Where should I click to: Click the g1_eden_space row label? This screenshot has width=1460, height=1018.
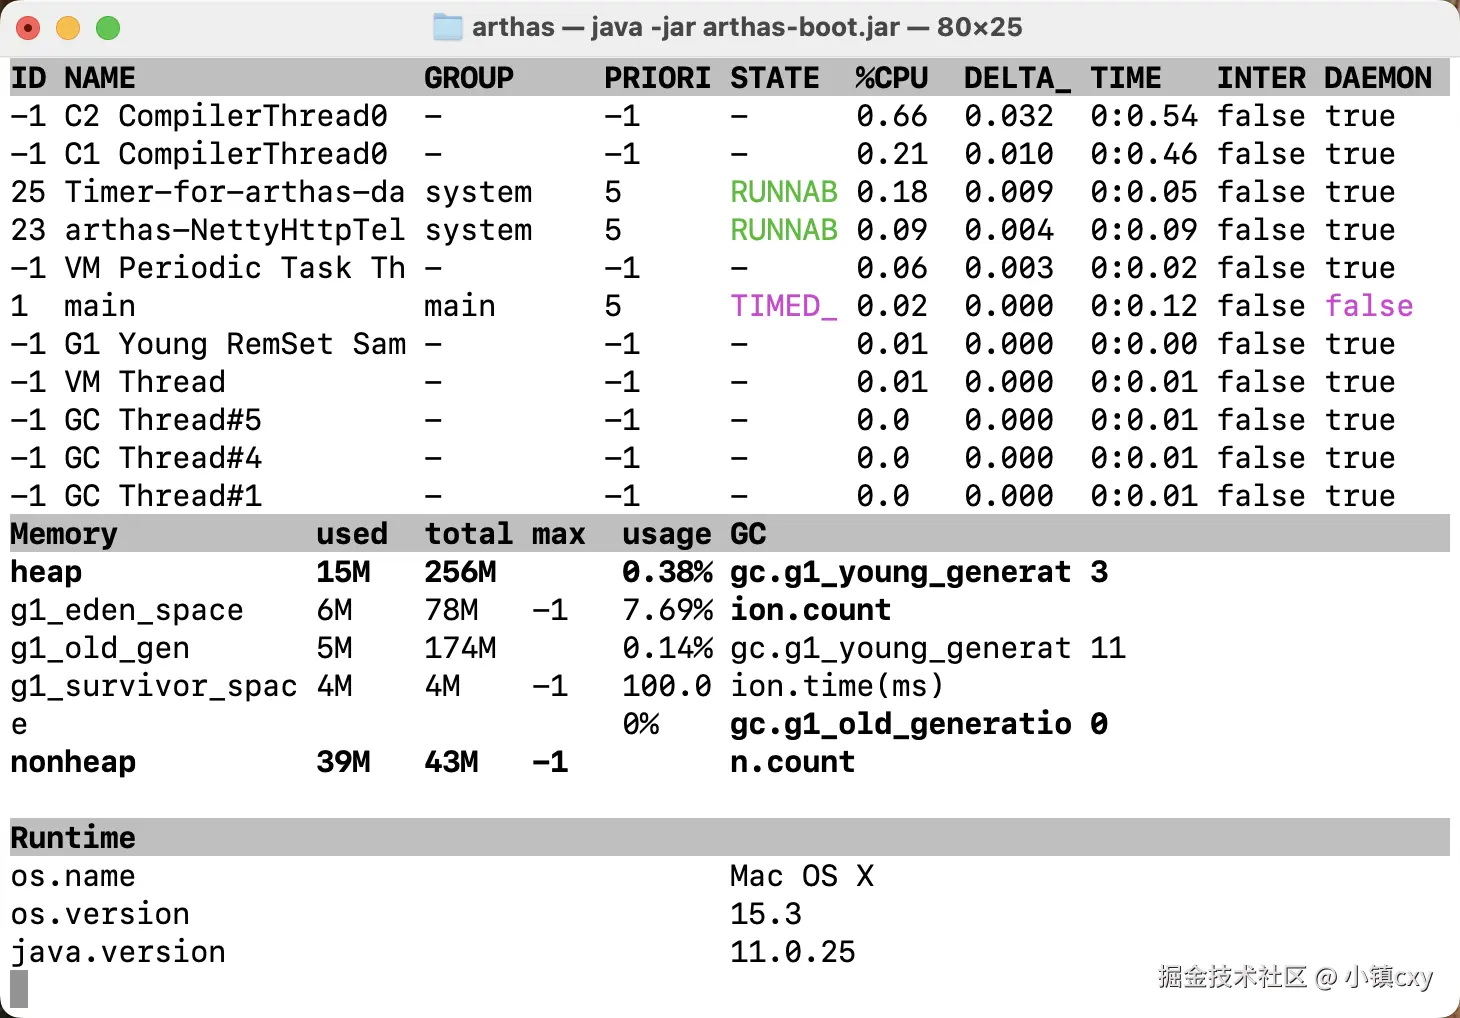127,610
